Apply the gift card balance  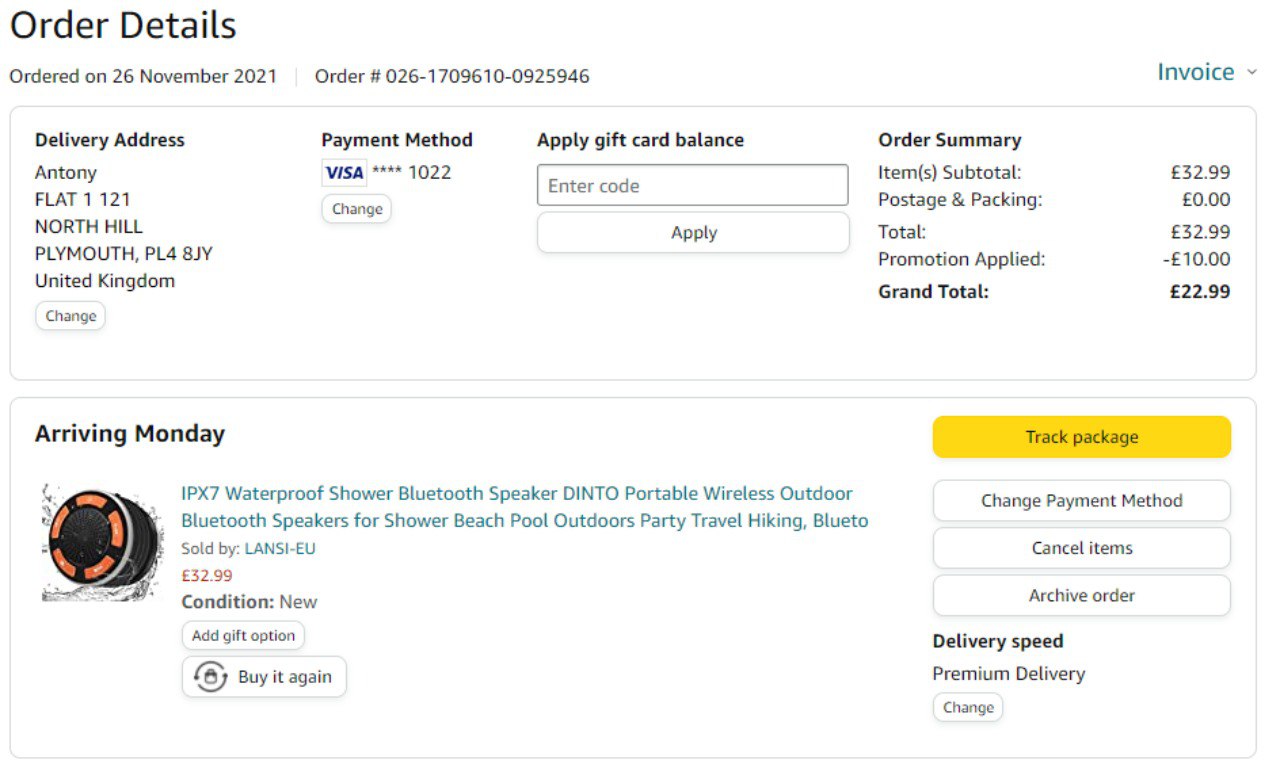pos(693,233)
